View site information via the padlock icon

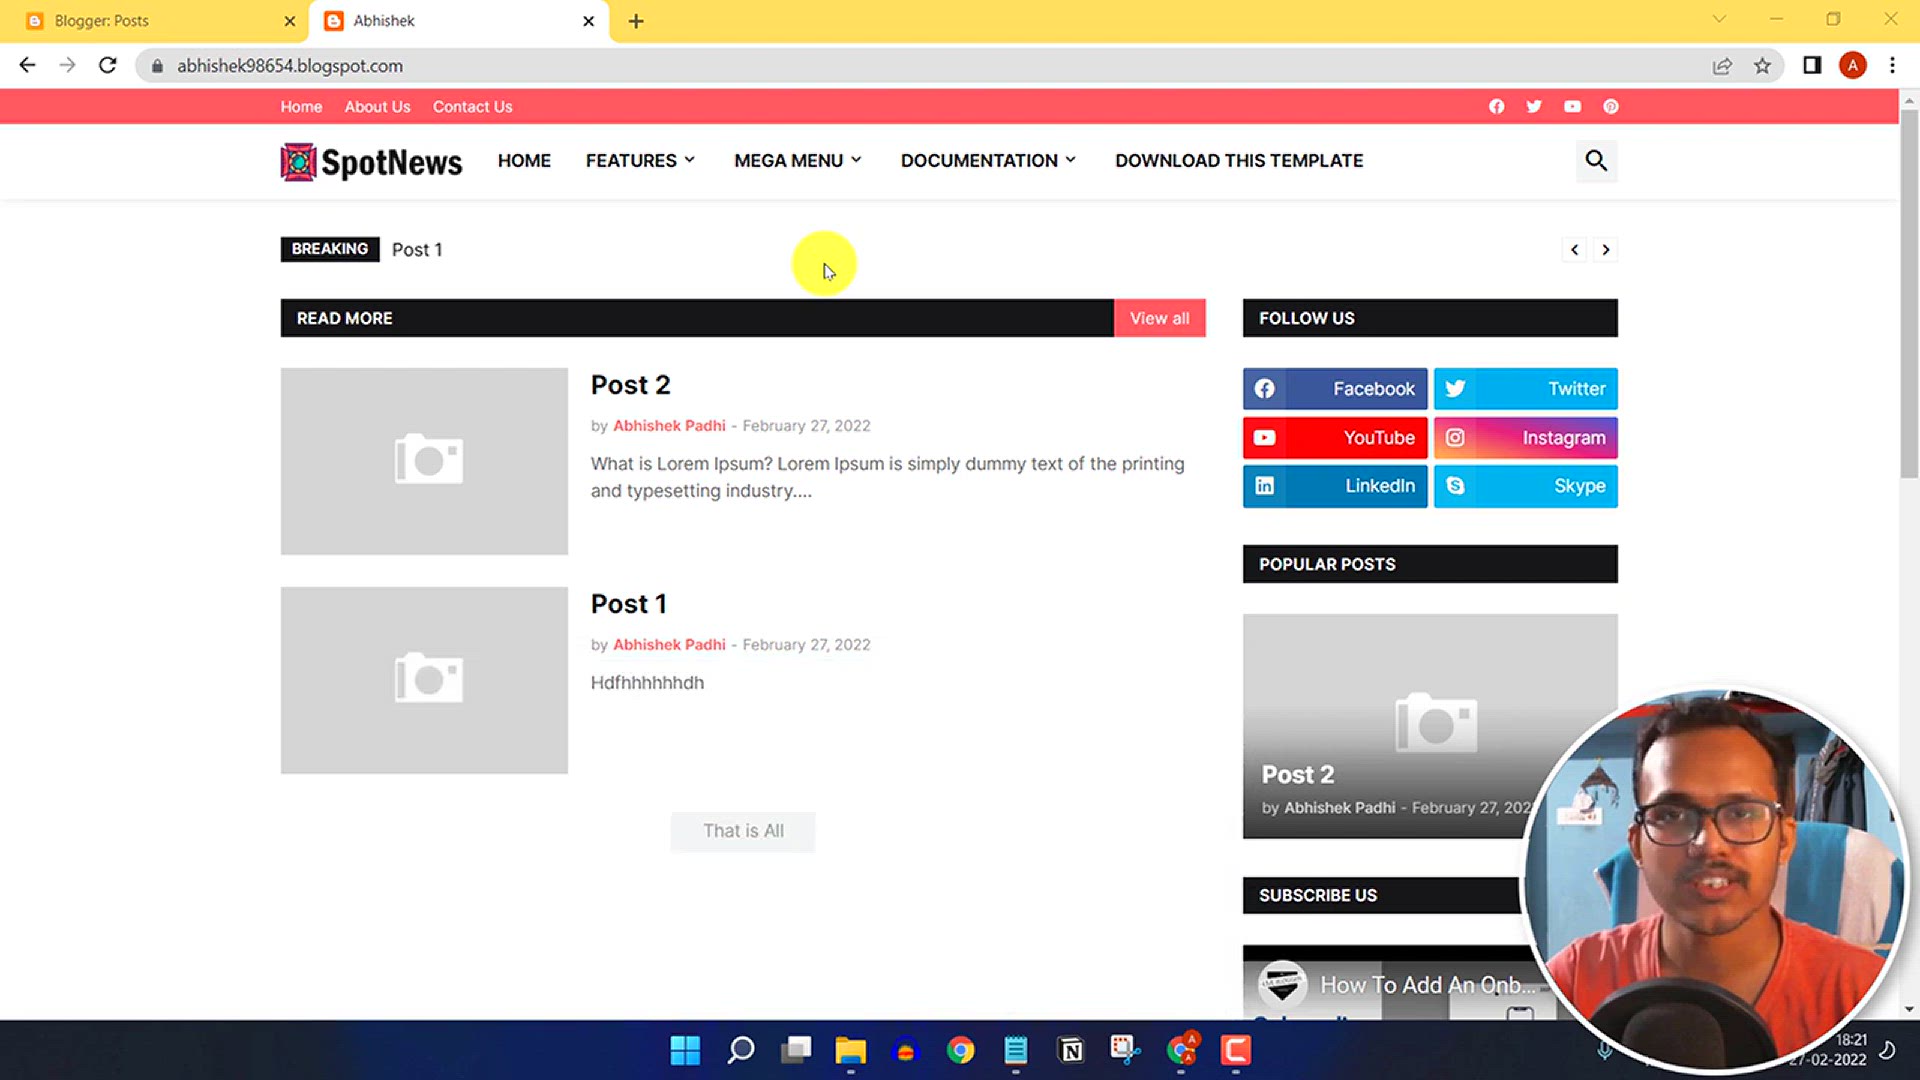(157, 66)
